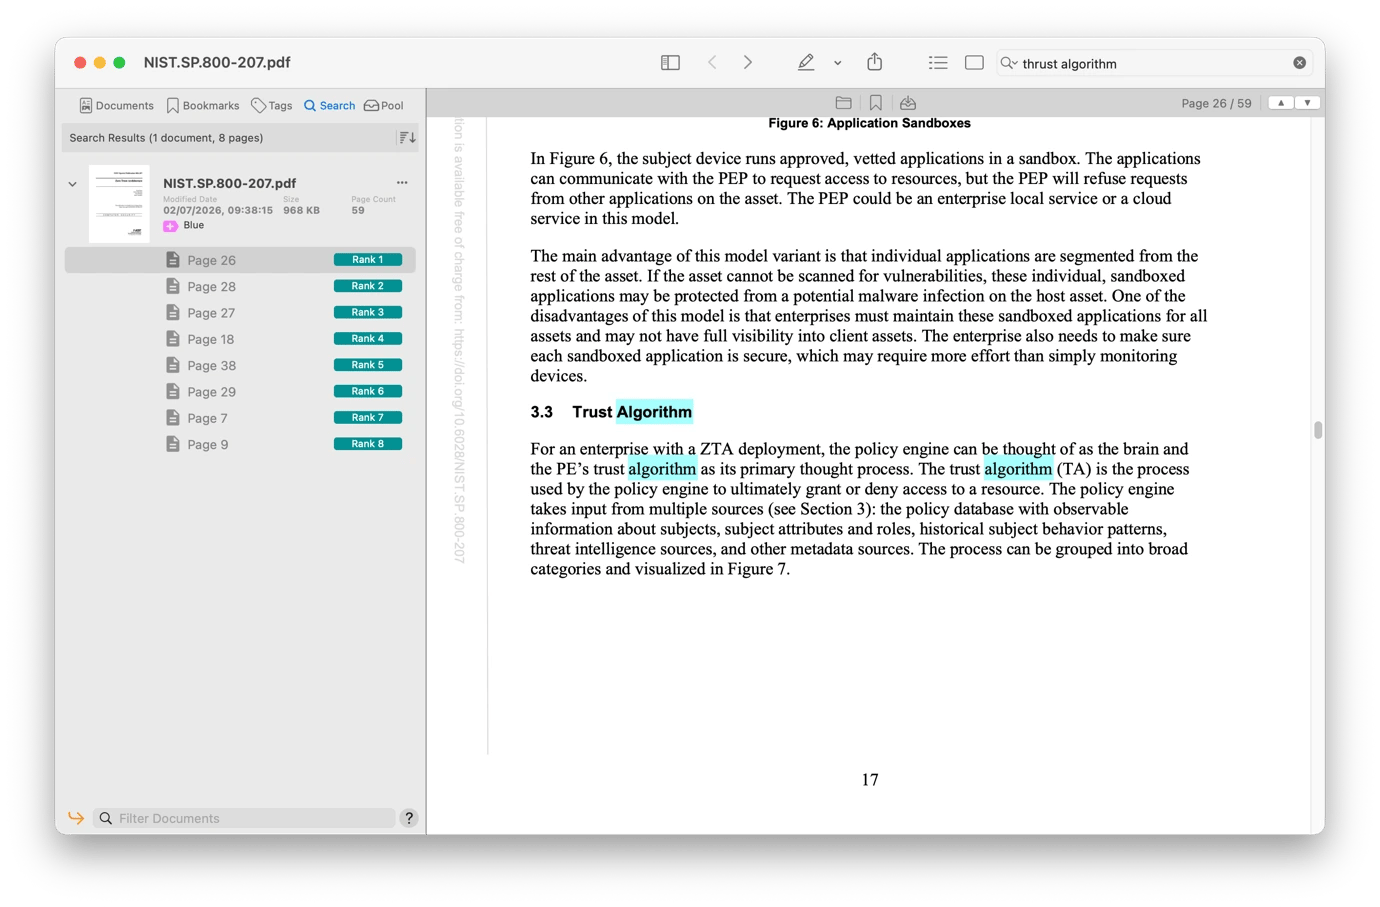Jump to previous page with up arrow
Viewport: 1380px width, 907px height.
[x=1281, y=103]
